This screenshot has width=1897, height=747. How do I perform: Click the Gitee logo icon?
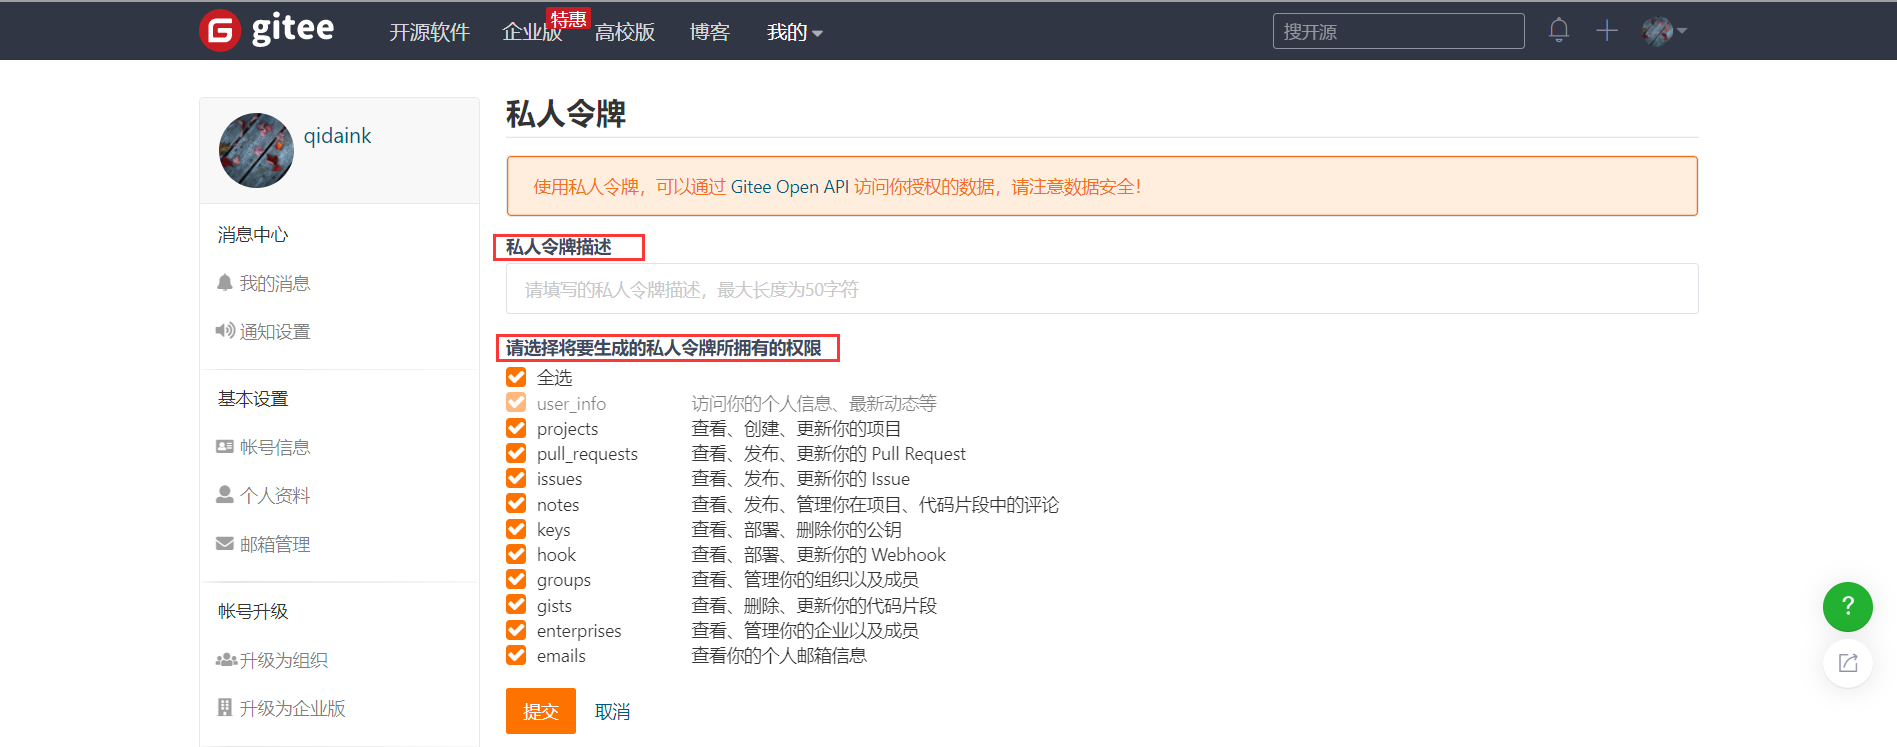click(x=220, y=31)
